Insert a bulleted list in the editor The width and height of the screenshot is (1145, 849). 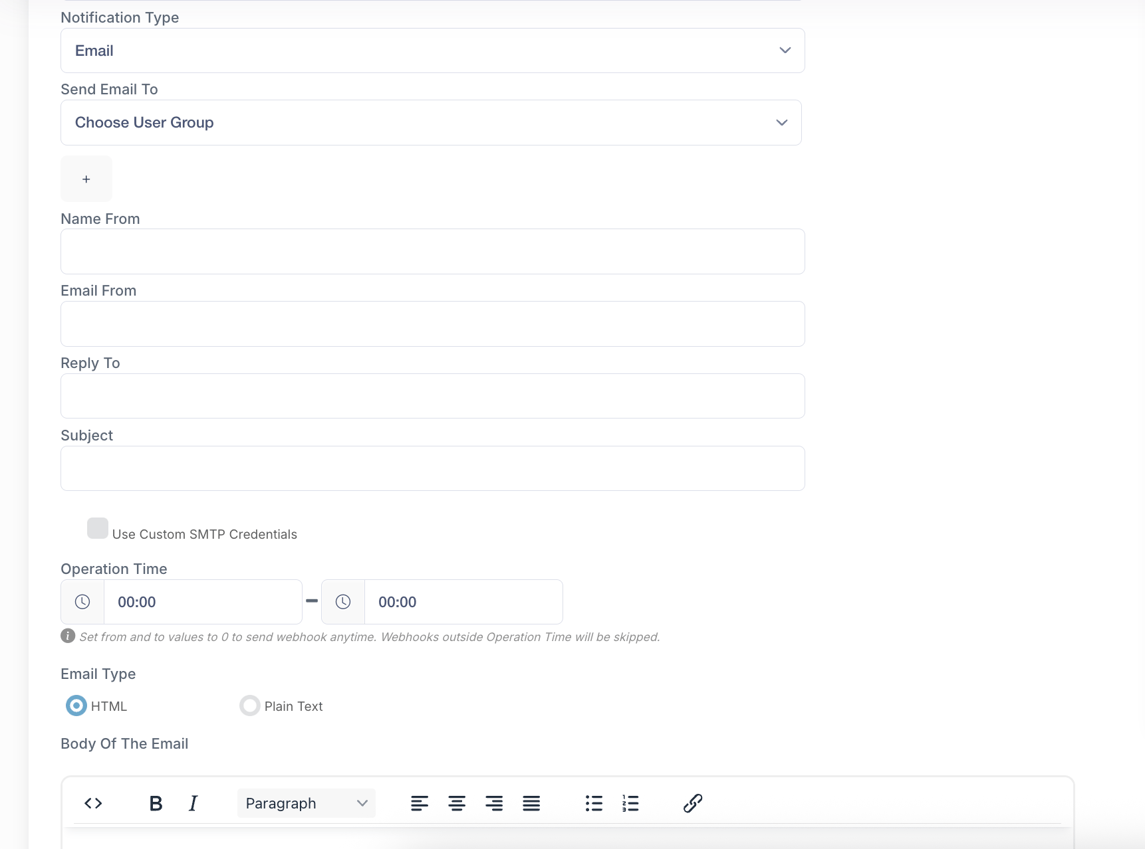[593, 802]
